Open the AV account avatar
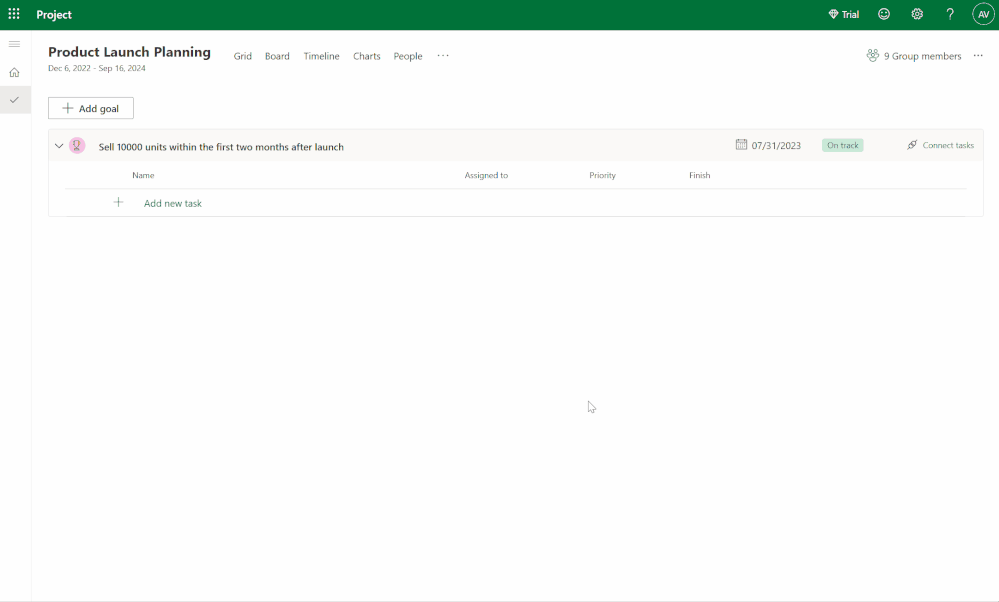This screenshot has width=999, height=602. point(983,14)
